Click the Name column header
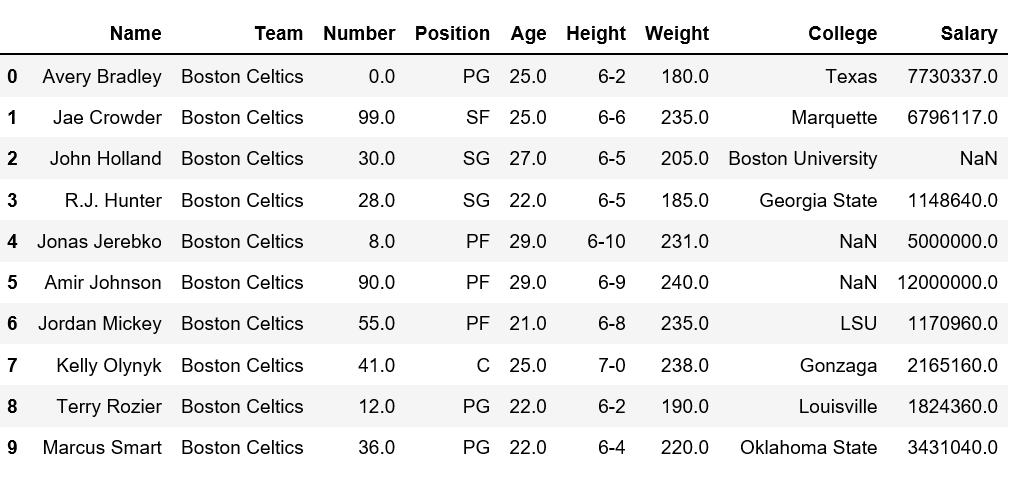This screenshot has width=1014, height=487. pyautogui.click(x=135, y=33)
